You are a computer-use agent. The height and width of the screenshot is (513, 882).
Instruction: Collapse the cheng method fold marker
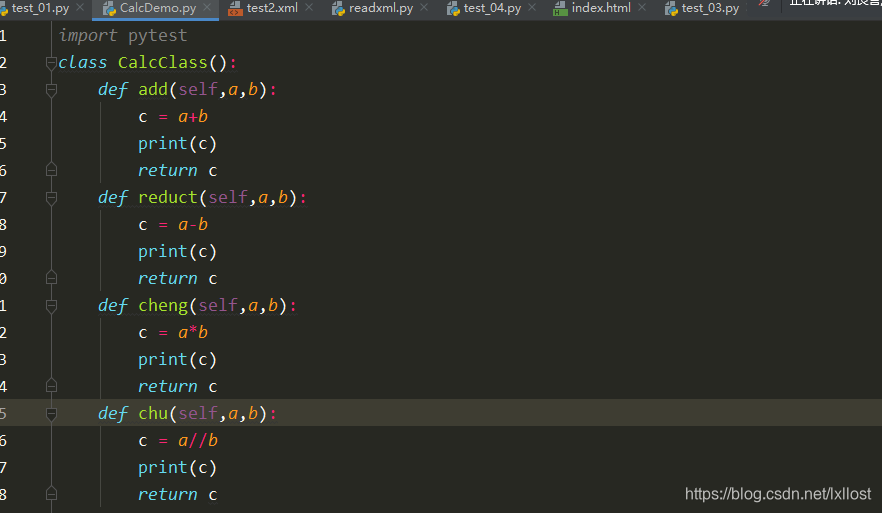pos(51,305)
